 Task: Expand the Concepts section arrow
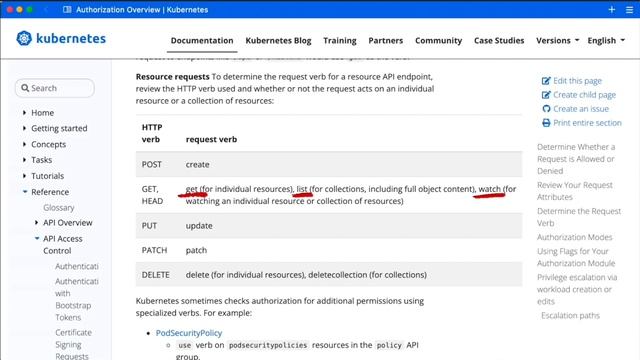click(x=24, y=144)
